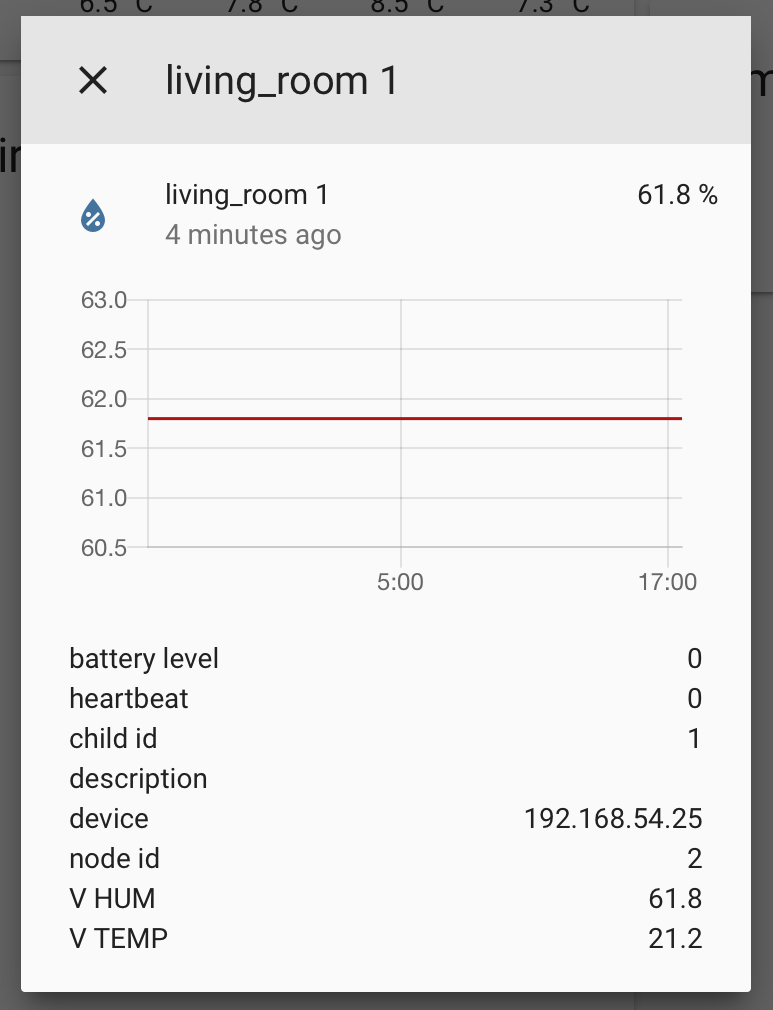This screenshot has width=773, height=1010.
Task: Click the '4 minutes ago' timestamp text
Action: tap(253, 235)
